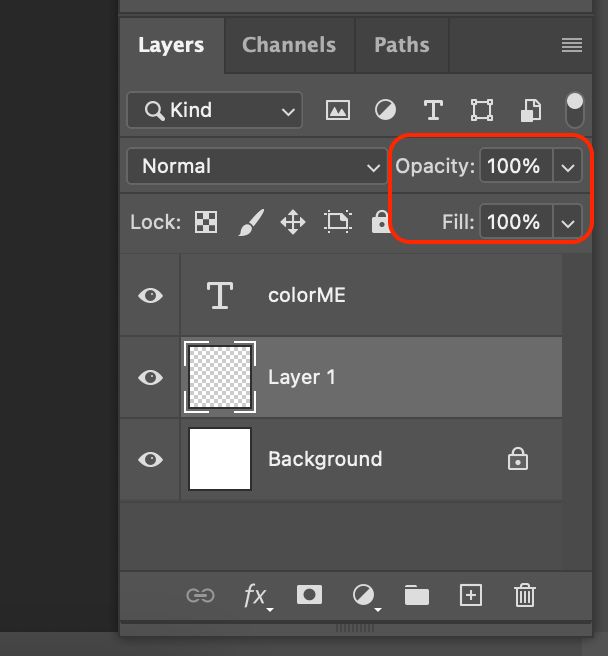
Task: Click the Background layer lock icon
Action: point(518,459)
